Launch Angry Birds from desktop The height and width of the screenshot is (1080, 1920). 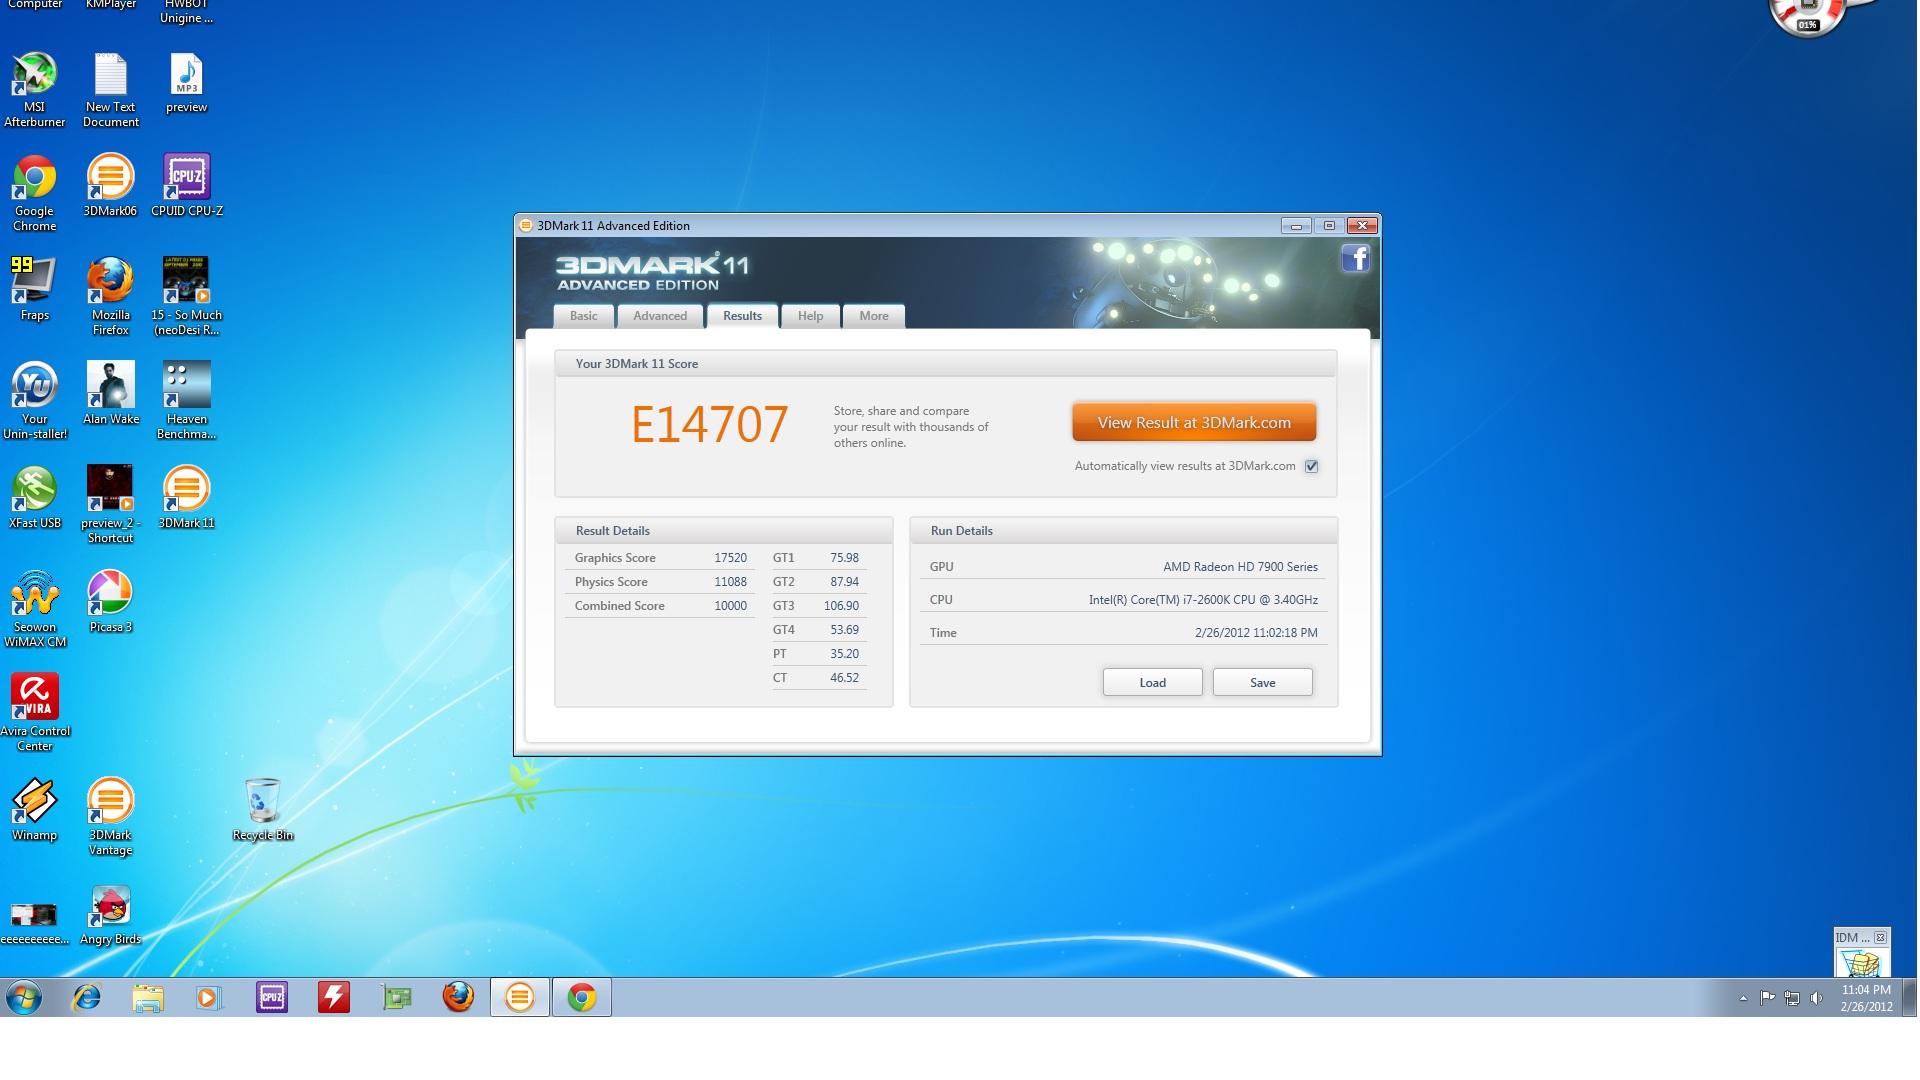click(110, 913)
